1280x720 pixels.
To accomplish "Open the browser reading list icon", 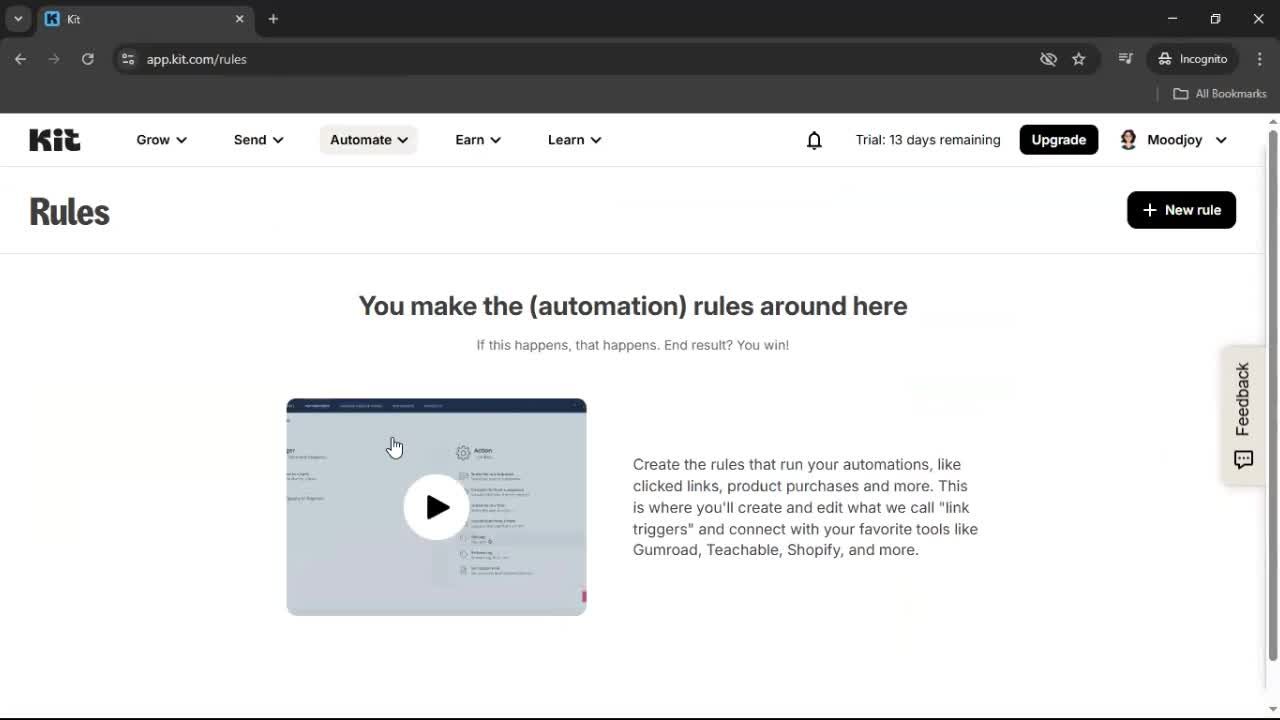I will click(x=1125, y=59).
